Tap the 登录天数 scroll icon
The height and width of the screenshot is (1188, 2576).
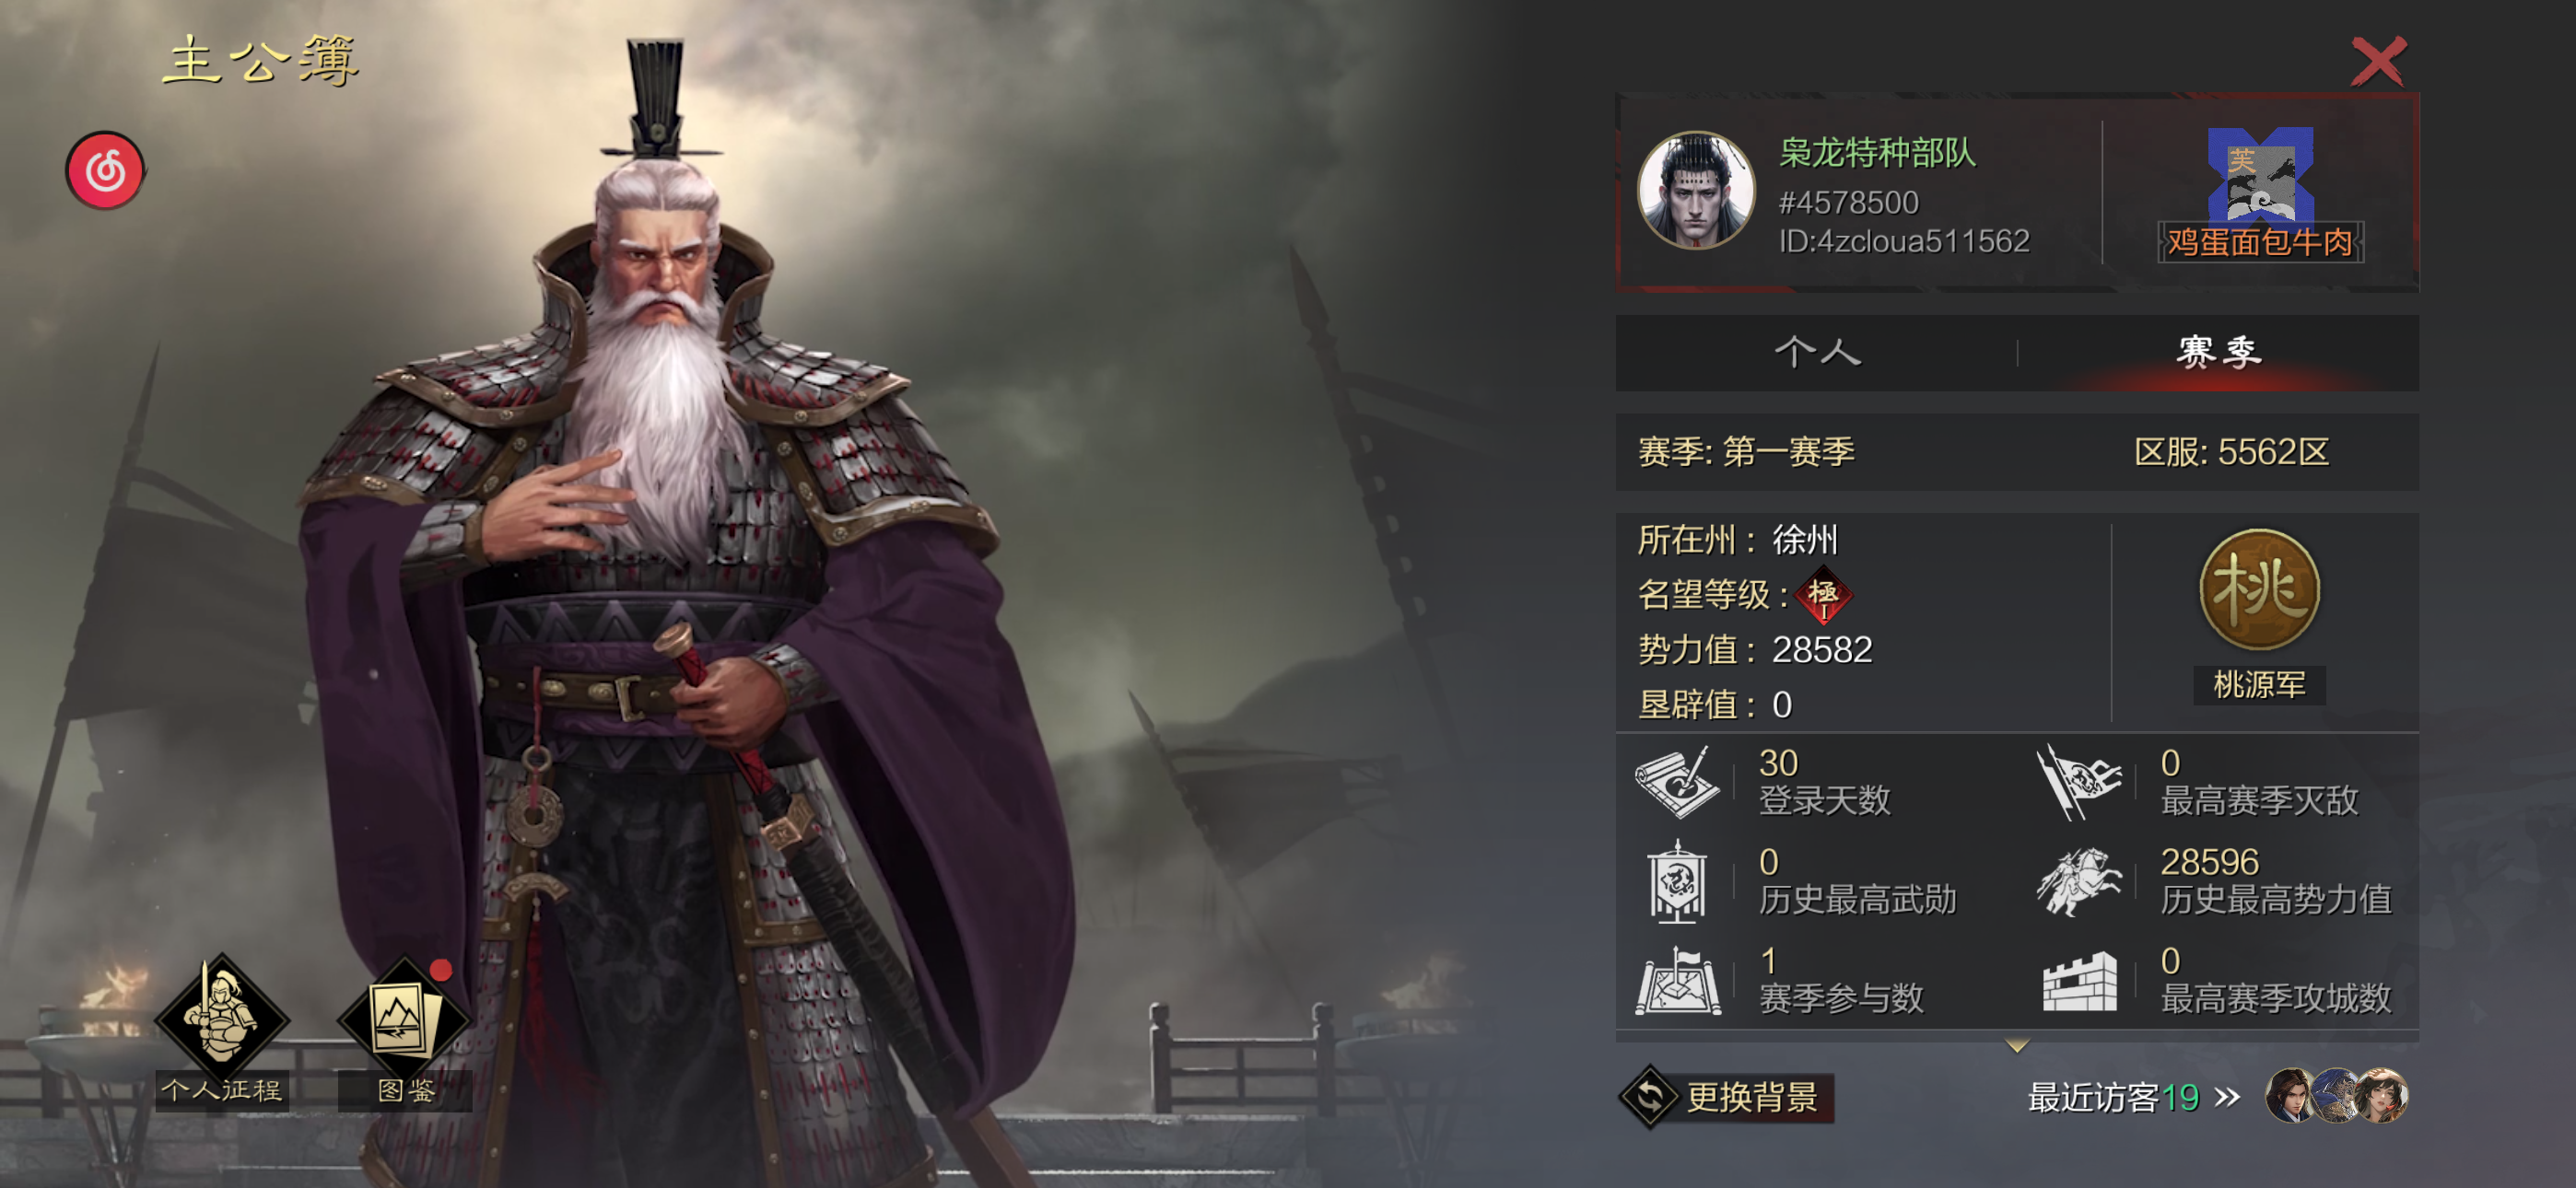pyautogui.click(x=1679, y=782)
